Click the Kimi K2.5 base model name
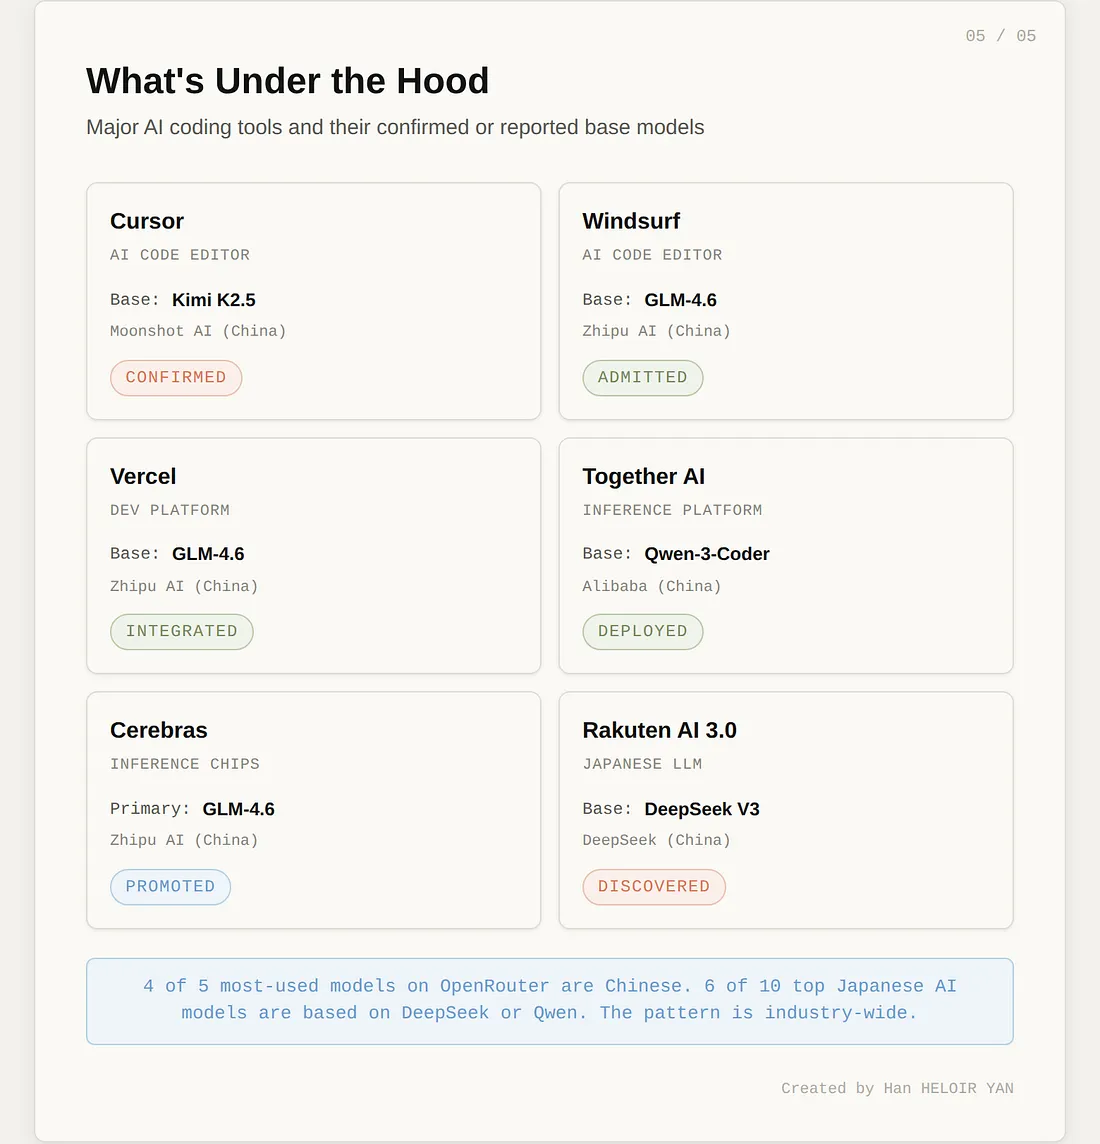The height and width of the screenshot is (1144, 1100). tap(214, 300)
